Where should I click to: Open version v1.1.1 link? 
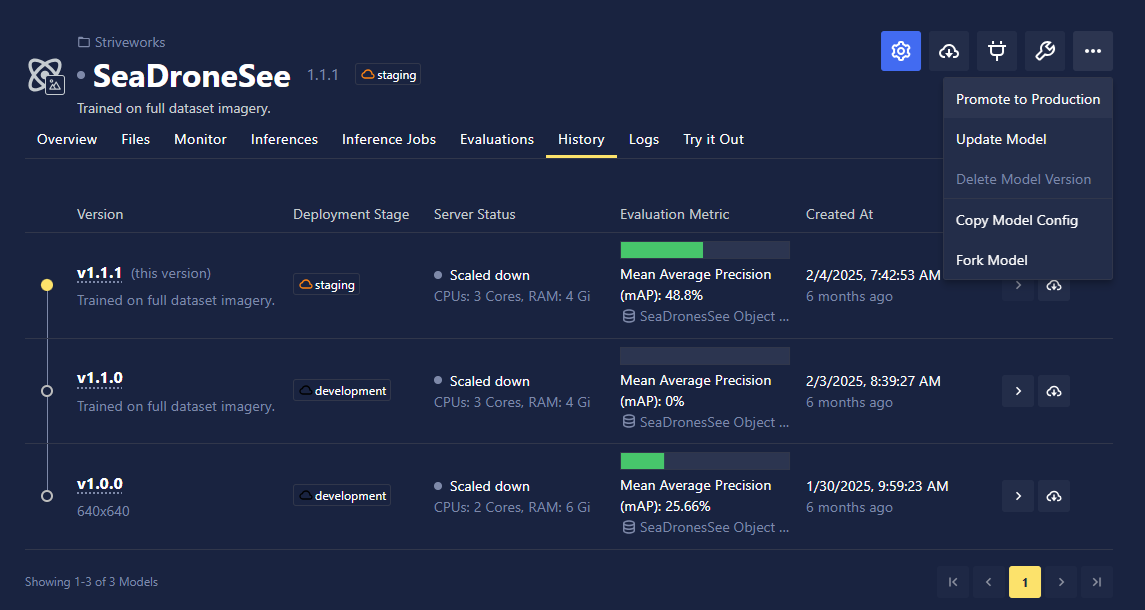tap(99, 273)
